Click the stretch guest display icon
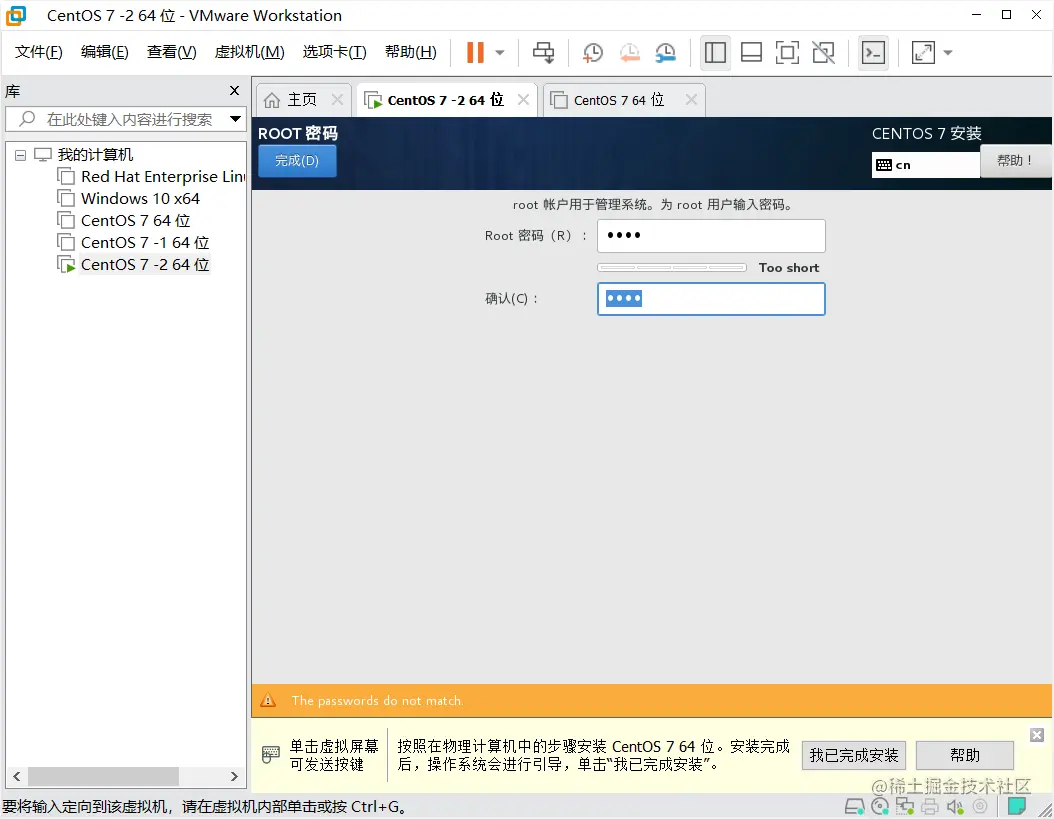1054x819 pixels. (923, 52)
